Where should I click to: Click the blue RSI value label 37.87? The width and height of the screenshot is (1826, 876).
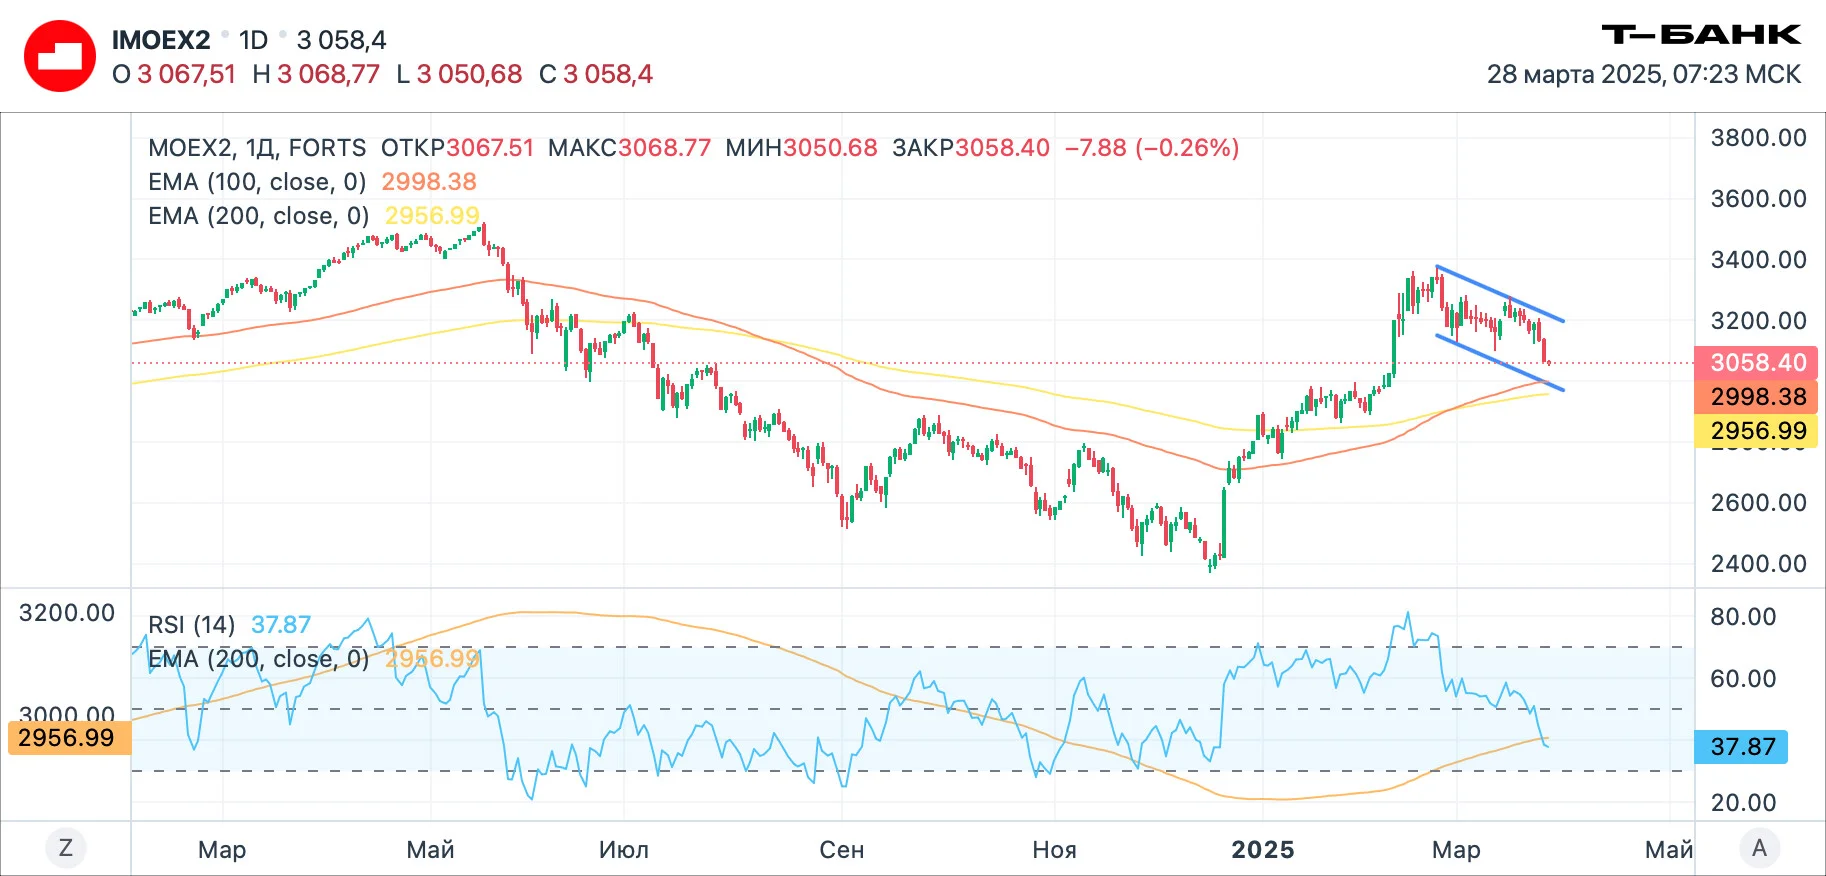pos(1741,747)
